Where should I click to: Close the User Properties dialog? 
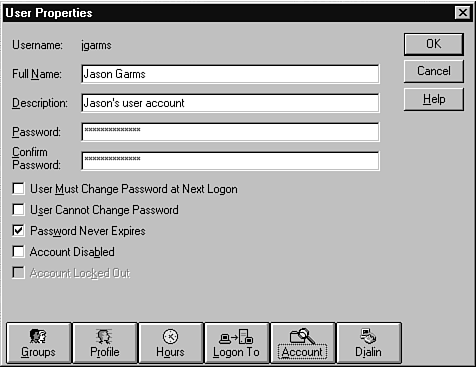pos(463,13)
